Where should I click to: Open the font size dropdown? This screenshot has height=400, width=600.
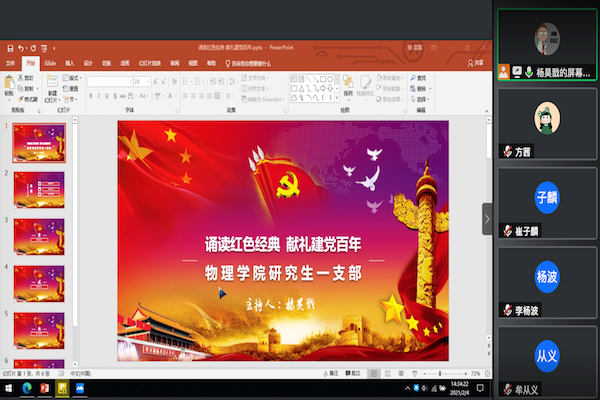click(139, 80)
